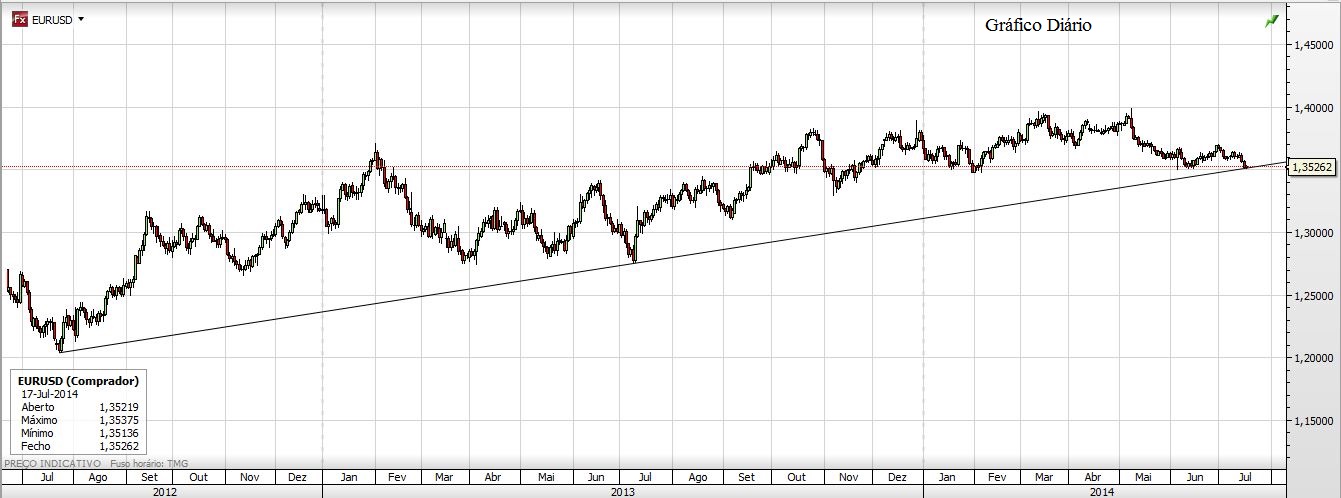Select the EURUSD symbol name at top left
Image resolution: width=1341 pixels, height=498 pixels.
tap(52, 20)
